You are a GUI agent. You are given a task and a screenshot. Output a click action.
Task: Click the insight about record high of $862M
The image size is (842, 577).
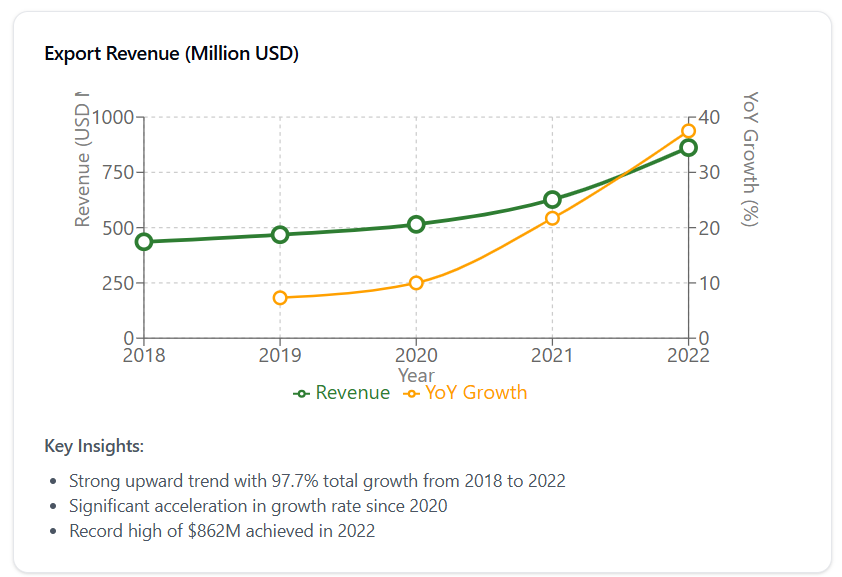pyautogui.click(x=222, y=531)
